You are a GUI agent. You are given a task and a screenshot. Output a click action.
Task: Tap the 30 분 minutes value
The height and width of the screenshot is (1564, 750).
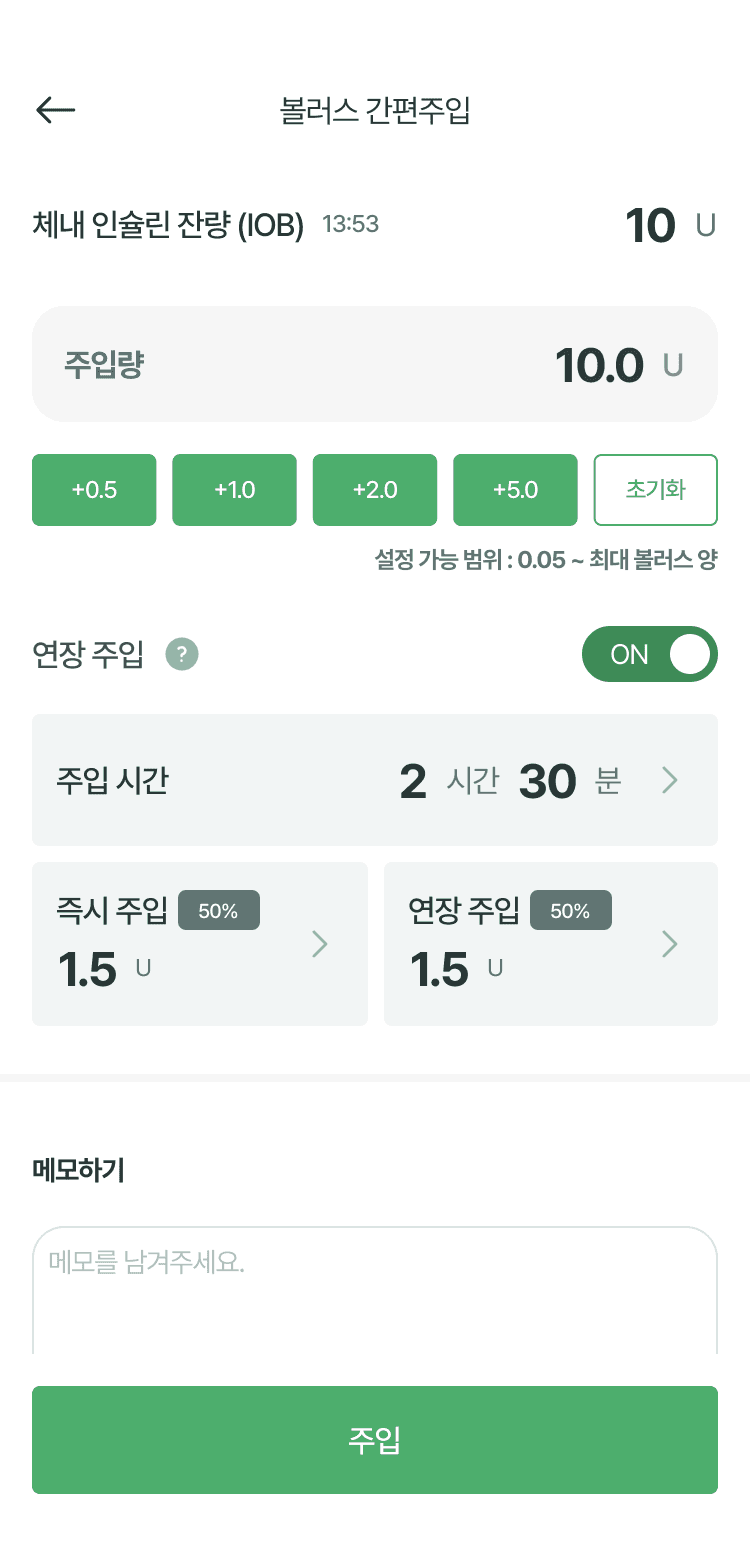(x=548, y=781)
